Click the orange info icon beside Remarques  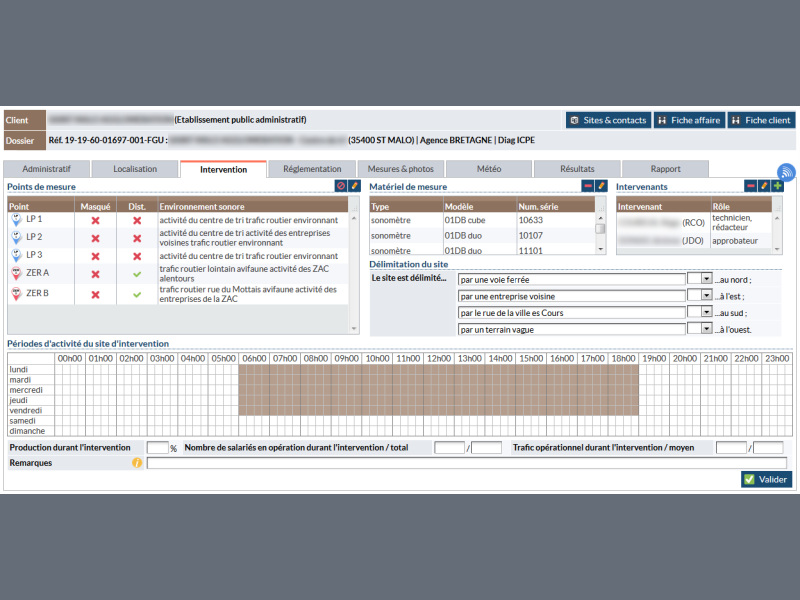137,463
